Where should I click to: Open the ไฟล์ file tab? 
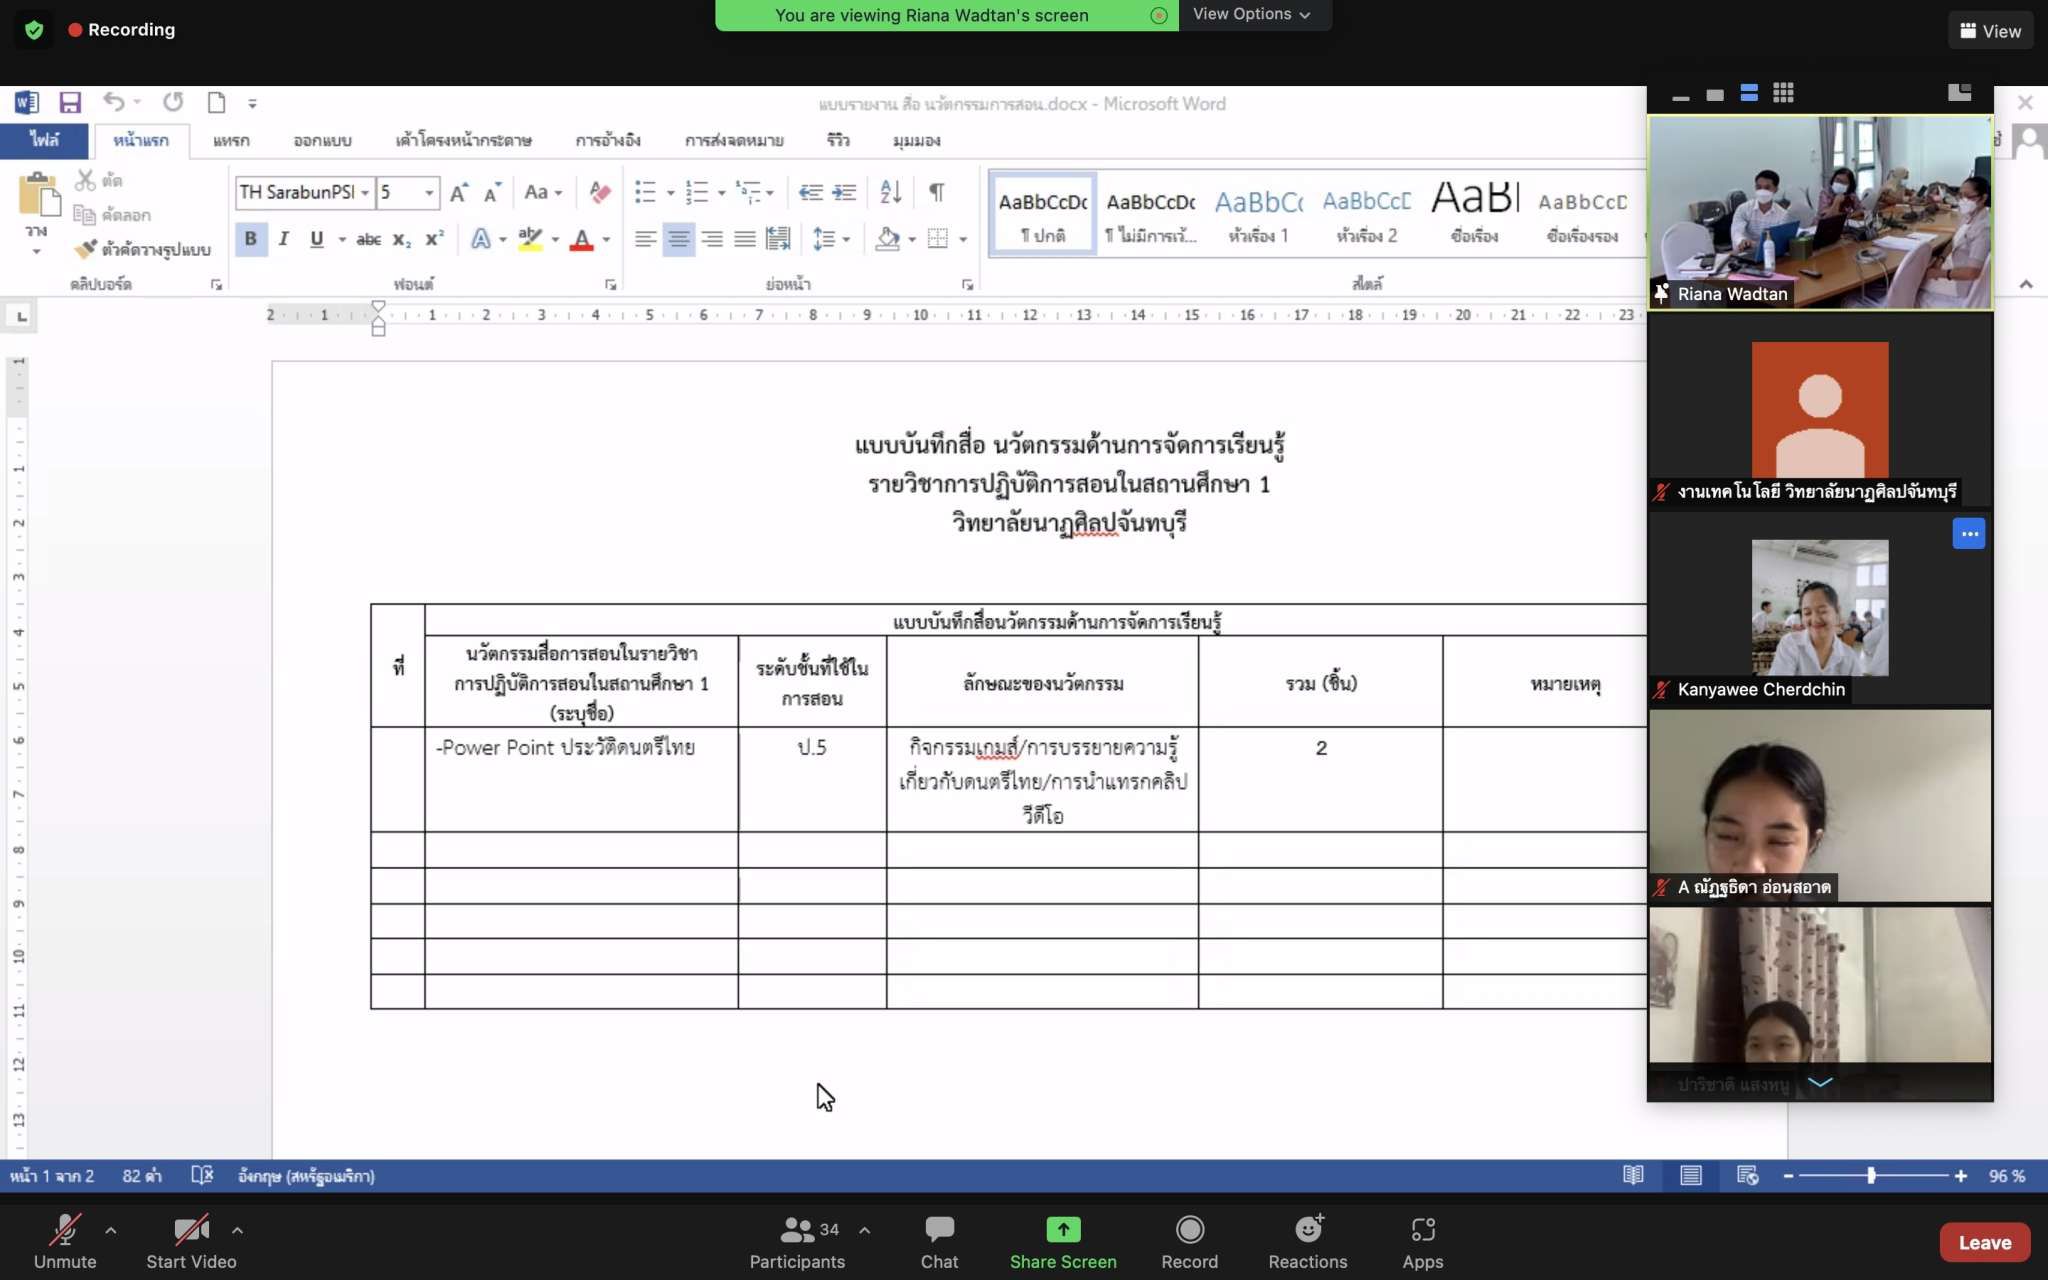[44, 140]
